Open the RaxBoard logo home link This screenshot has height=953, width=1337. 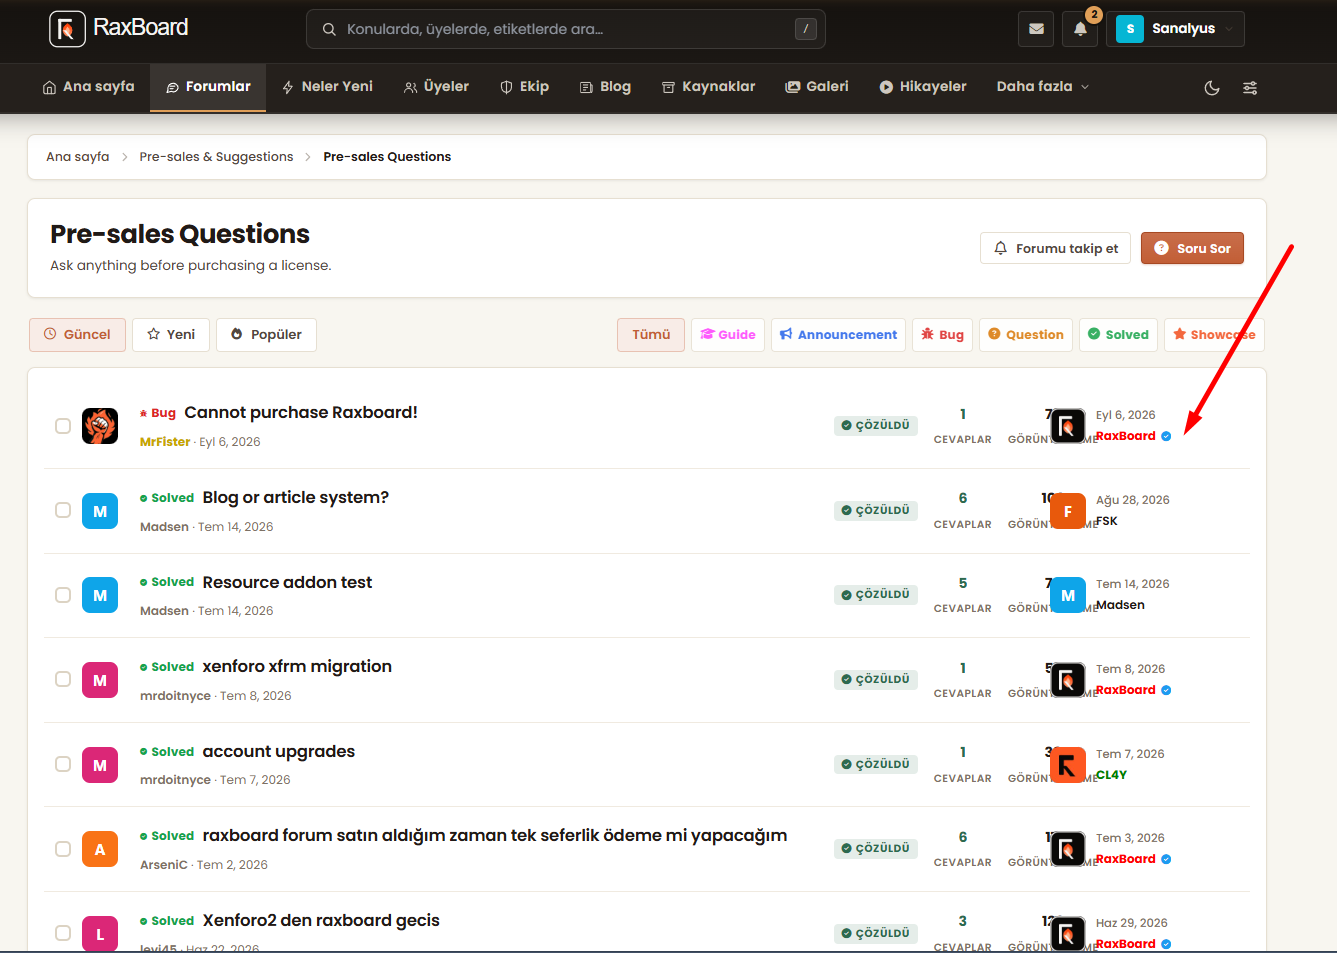119,28
